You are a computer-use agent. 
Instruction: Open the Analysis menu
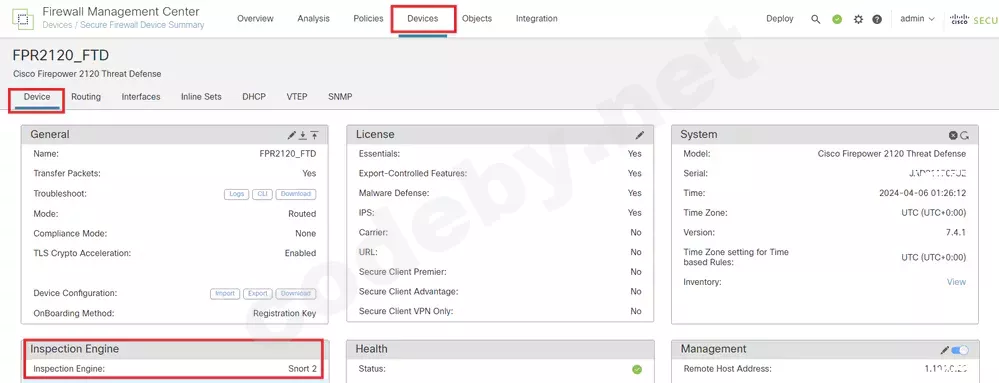pos(313,18)
